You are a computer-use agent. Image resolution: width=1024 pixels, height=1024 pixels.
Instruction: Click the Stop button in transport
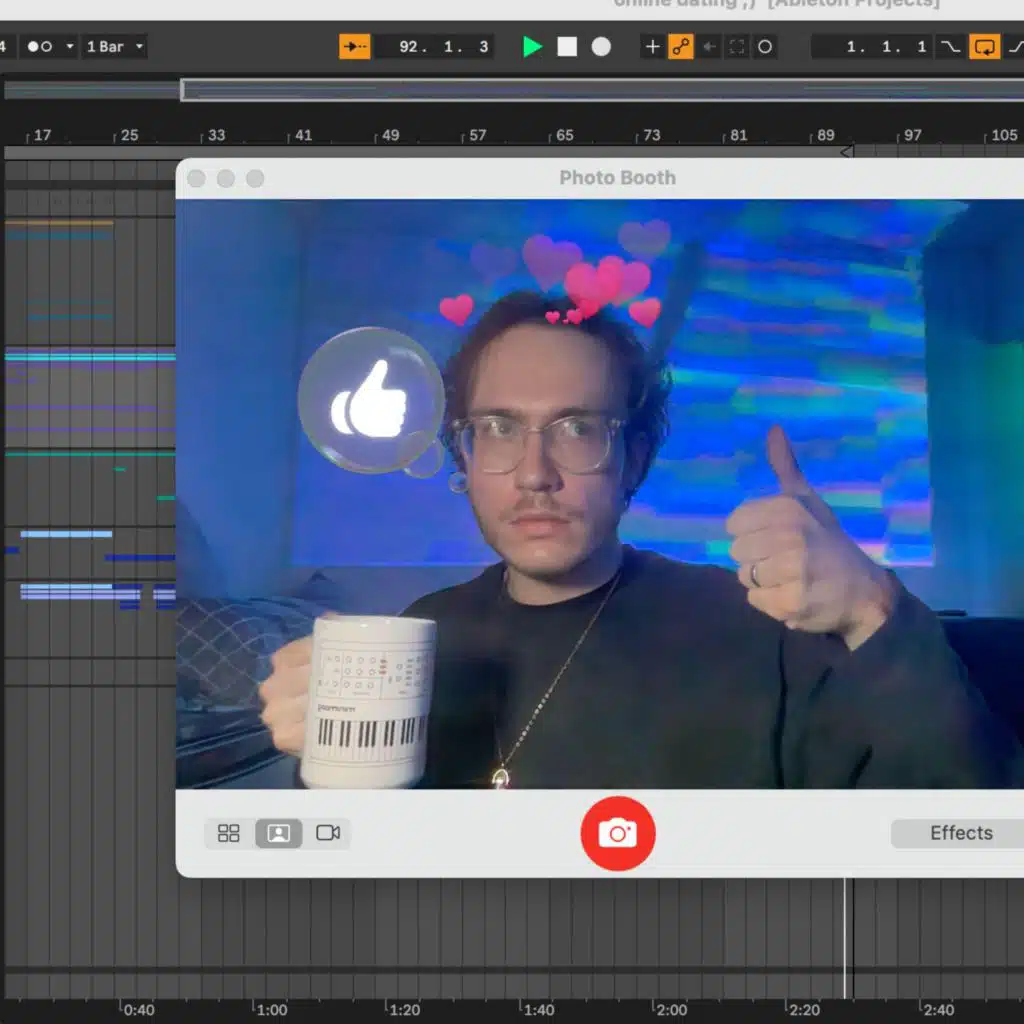tap(567, 47)
